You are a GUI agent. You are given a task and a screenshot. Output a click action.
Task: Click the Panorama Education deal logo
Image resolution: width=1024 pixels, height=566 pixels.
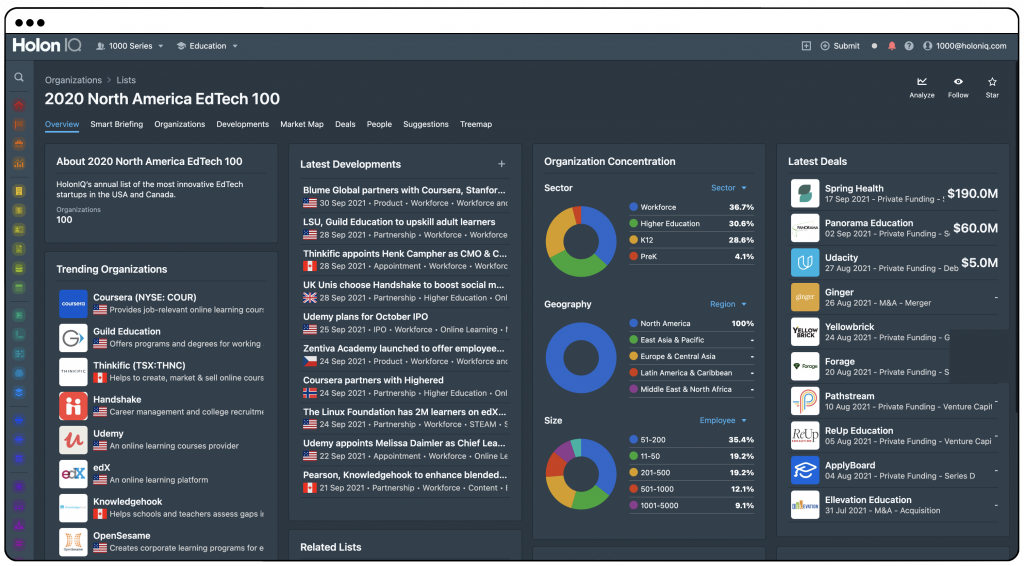click(805, 228)
